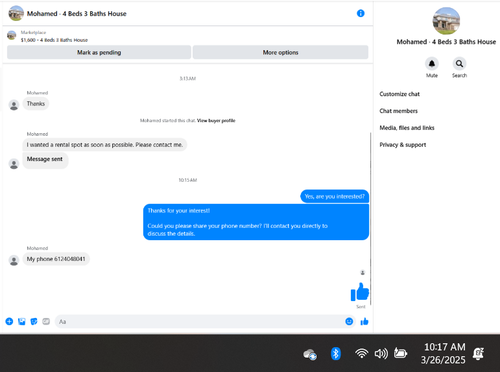Image resolution: width=500 pixels, height=372 pixels.
Task: Click the 3:13 AM timestamp
Action: click(x=188, y=78)
